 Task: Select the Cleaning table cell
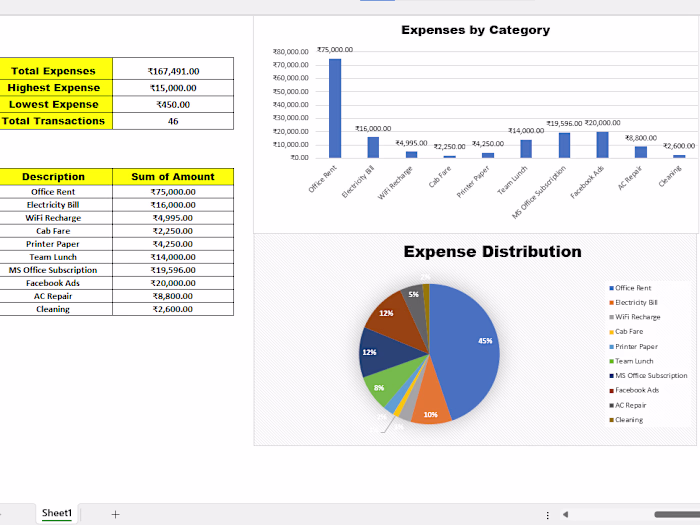(56, 309)
